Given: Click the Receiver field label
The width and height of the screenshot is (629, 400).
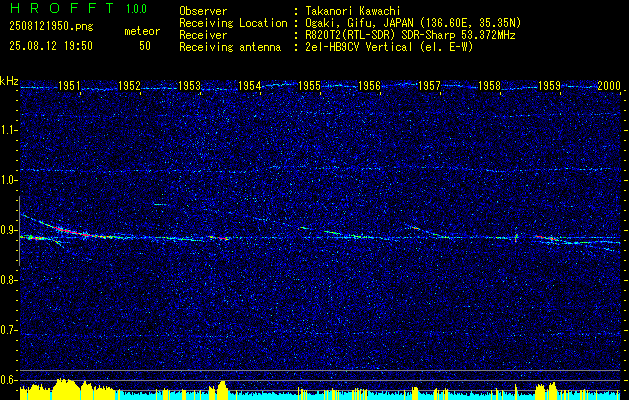Looking at the screenshot, I should tap(203, 35).
